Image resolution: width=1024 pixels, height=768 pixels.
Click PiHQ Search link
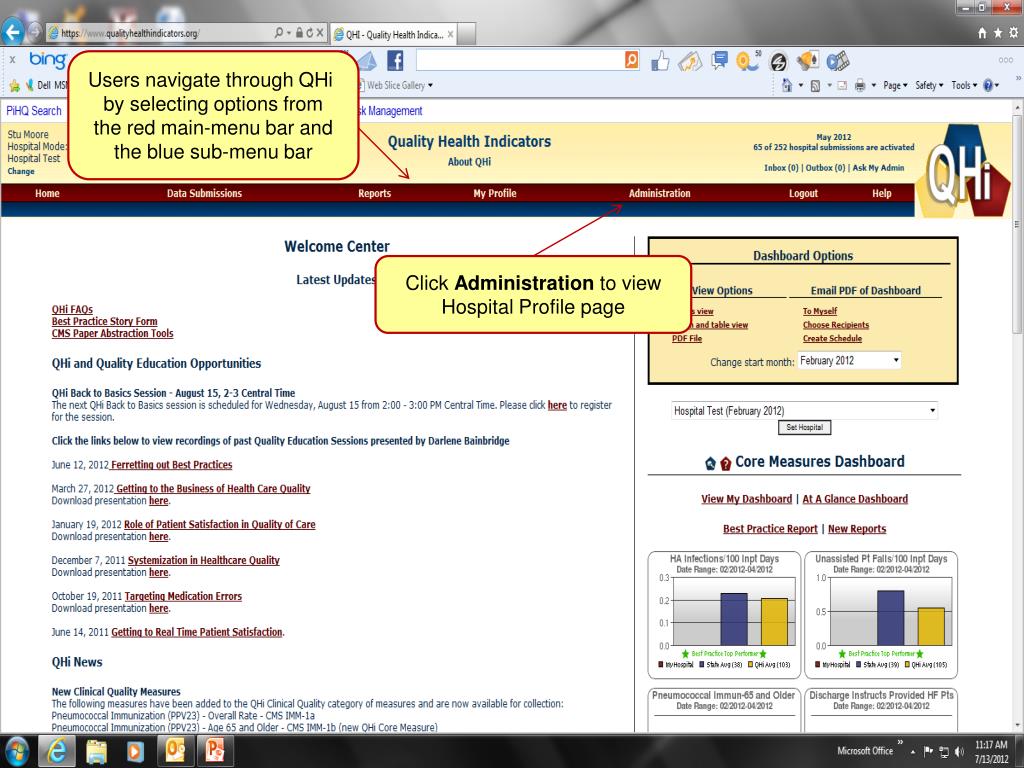(x=33, y=111)
